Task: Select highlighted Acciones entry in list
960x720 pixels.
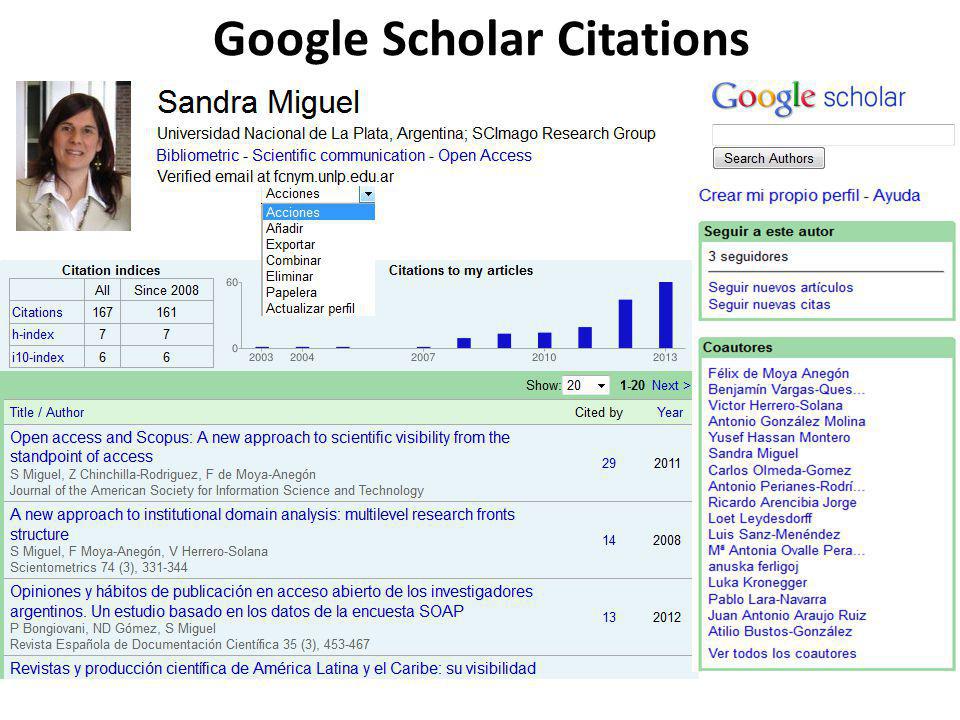Action: click(x=318, y=212)
